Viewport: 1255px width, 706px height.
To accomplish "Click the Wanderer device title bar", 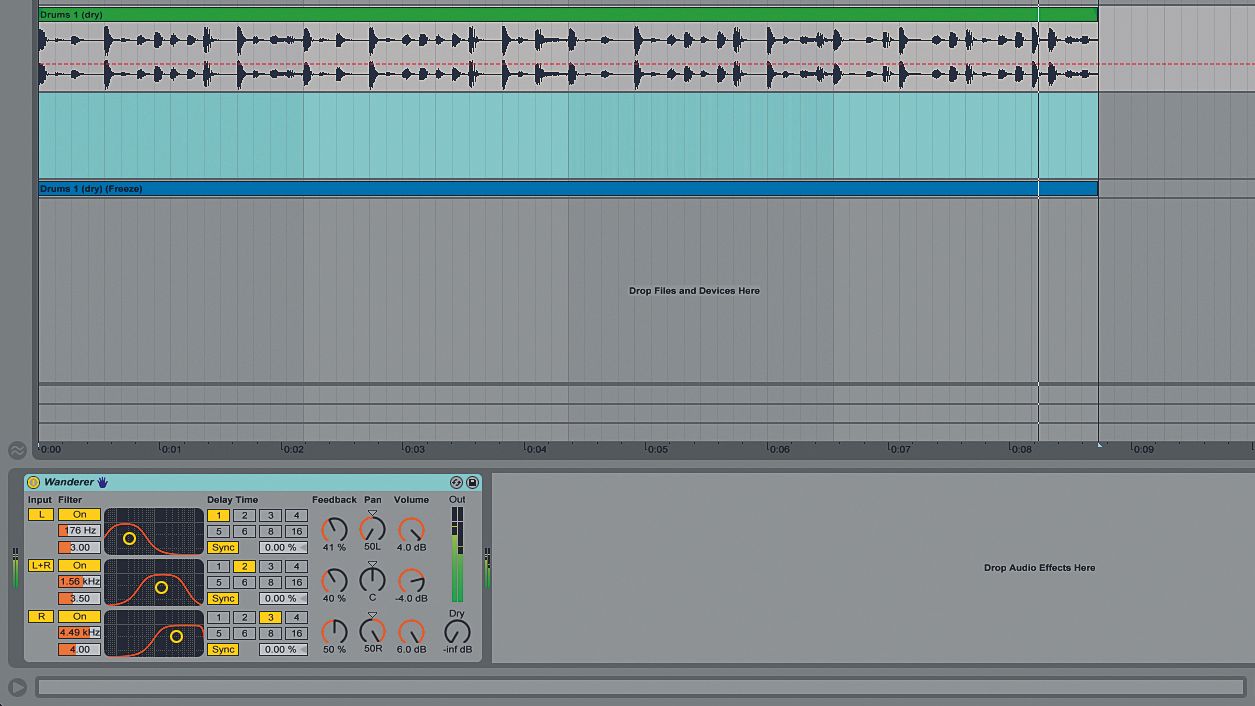I will 253,482.
